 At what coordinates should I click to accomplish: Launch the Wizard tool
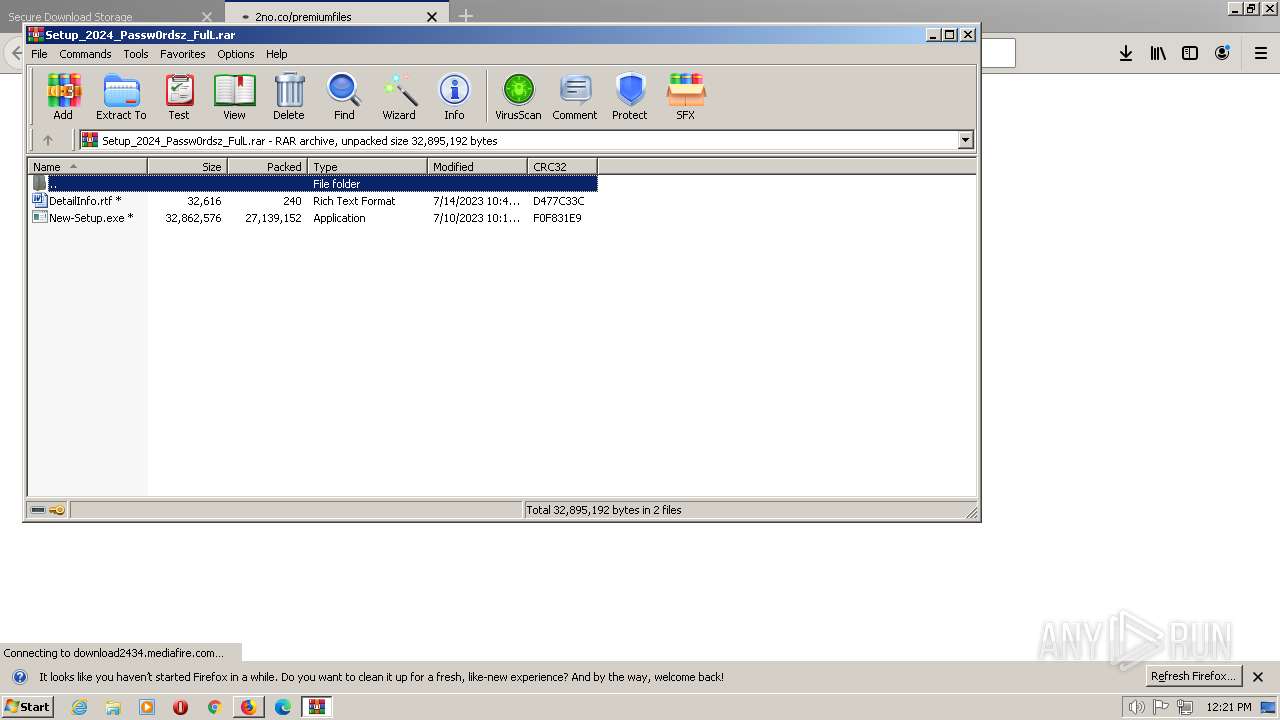(399, 97)
